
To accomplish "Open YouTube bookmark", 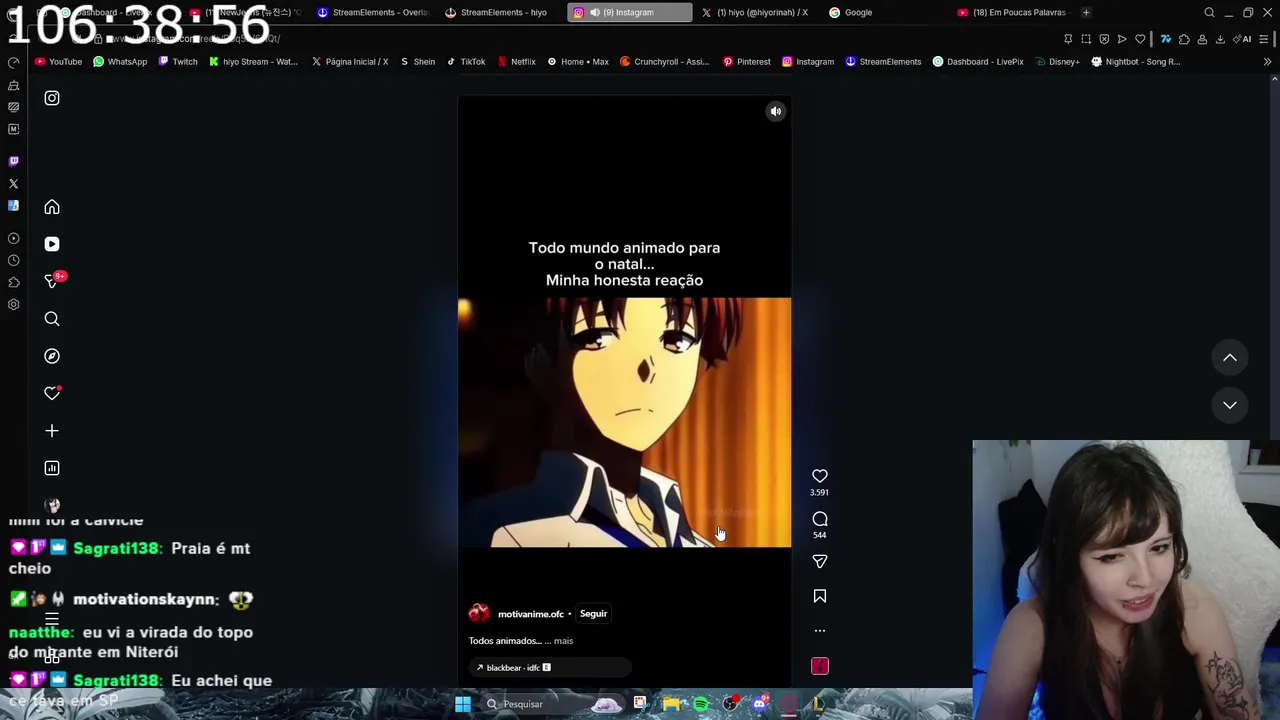I will click(58, 61).
